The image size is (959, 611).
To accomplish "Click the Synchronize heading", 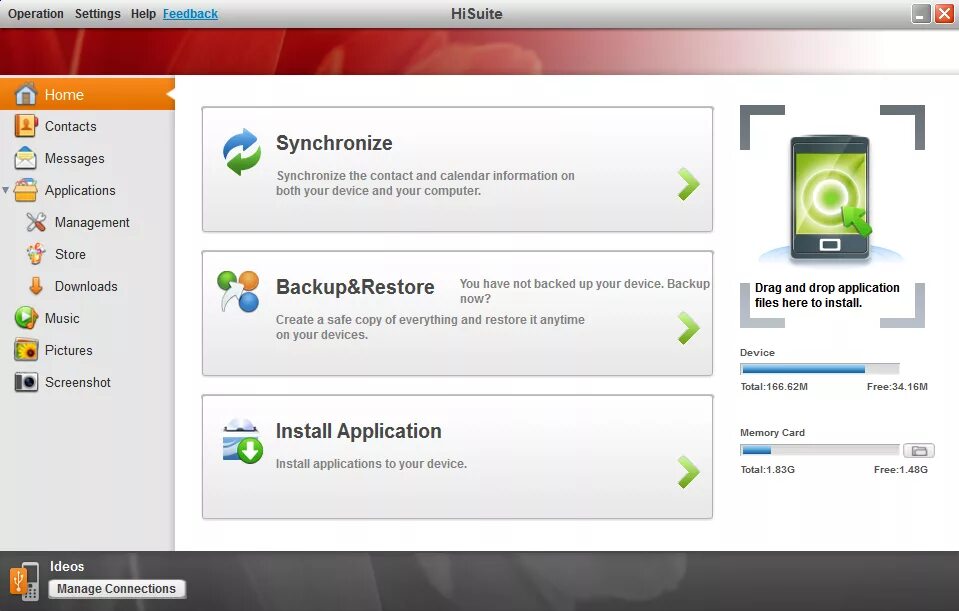I will pyautogui.click(x=334, y=143).
